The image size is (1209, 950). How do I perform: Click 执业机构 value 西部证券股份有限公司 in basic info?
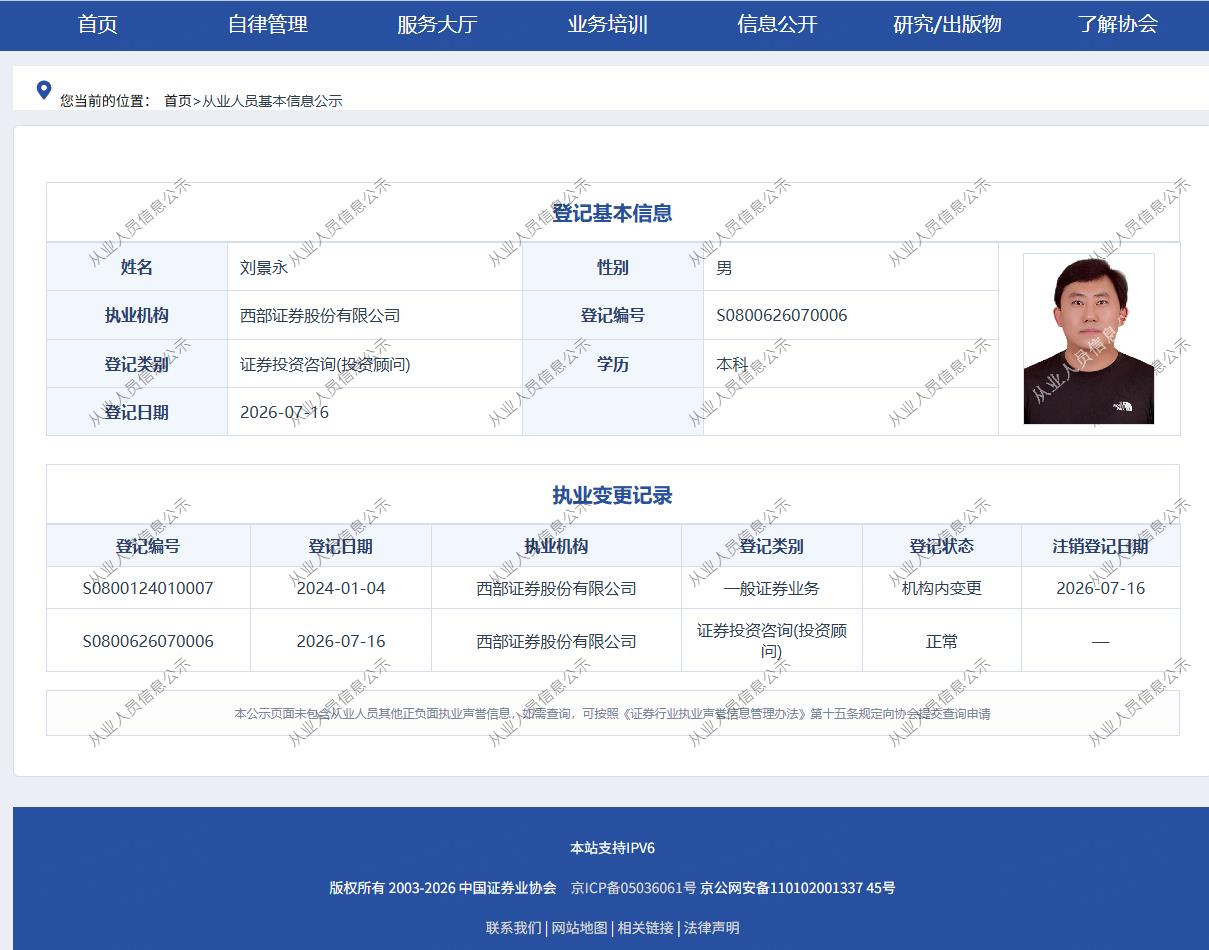pyautogui.click(x=320, y=316)
